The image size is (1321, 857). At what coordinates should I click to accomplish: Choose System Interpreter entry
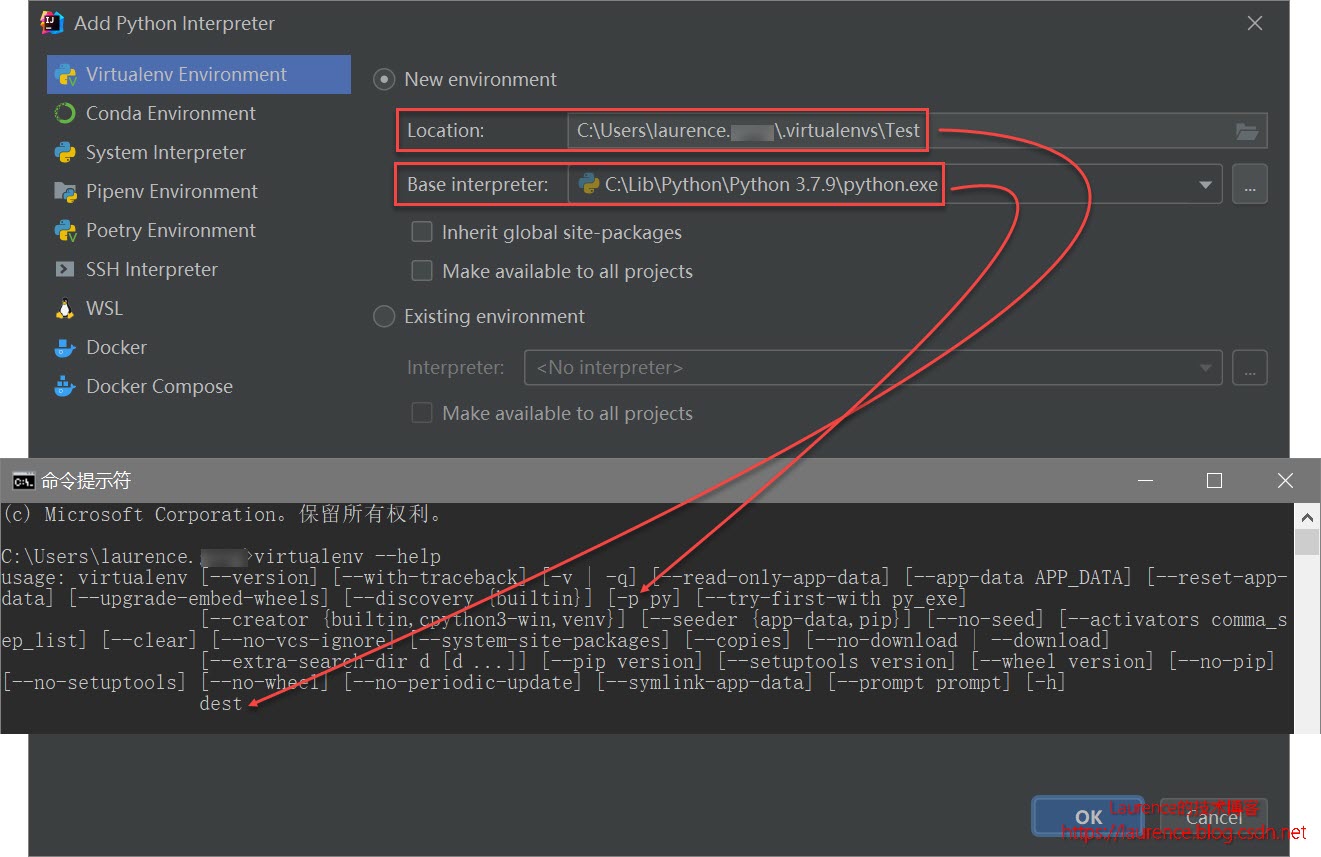click(199, 153)
